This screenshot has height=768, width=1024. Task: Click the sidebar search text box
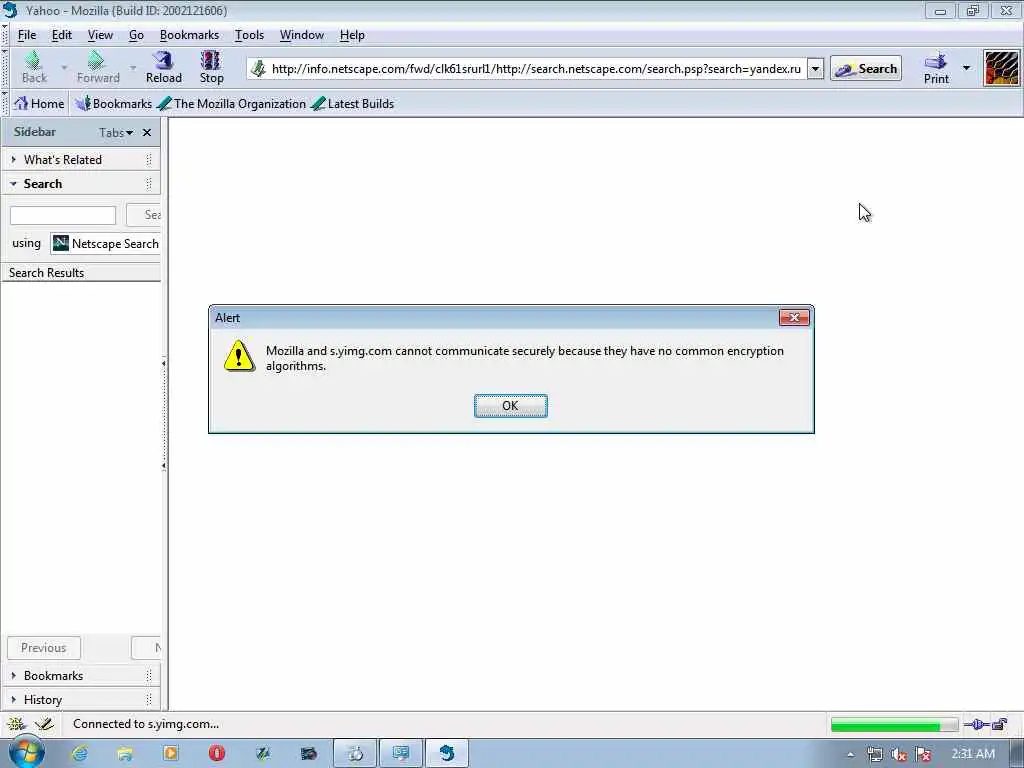[63, 215]
